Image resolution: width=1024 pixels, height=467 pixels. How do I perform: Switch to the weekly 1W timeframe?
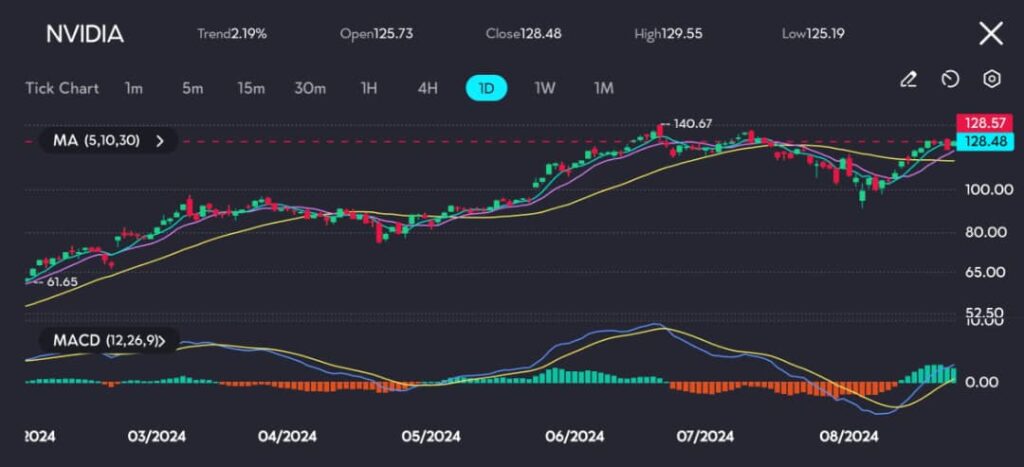544,88
